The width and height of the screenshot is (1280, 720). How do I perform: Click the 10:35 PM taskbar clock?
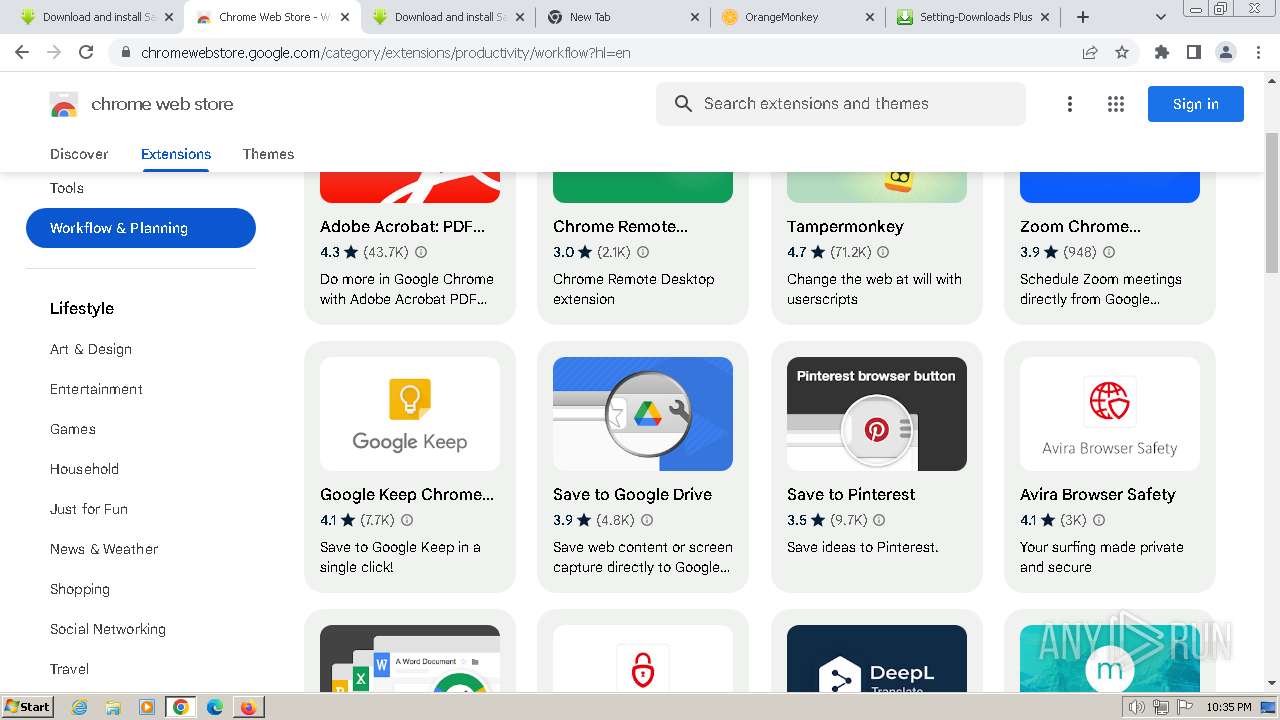1228,707
